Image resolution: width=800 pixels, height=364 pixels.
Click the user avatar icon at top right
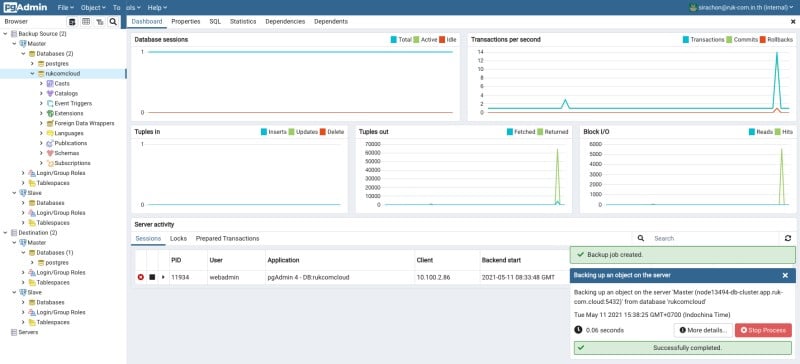[693, 8]
